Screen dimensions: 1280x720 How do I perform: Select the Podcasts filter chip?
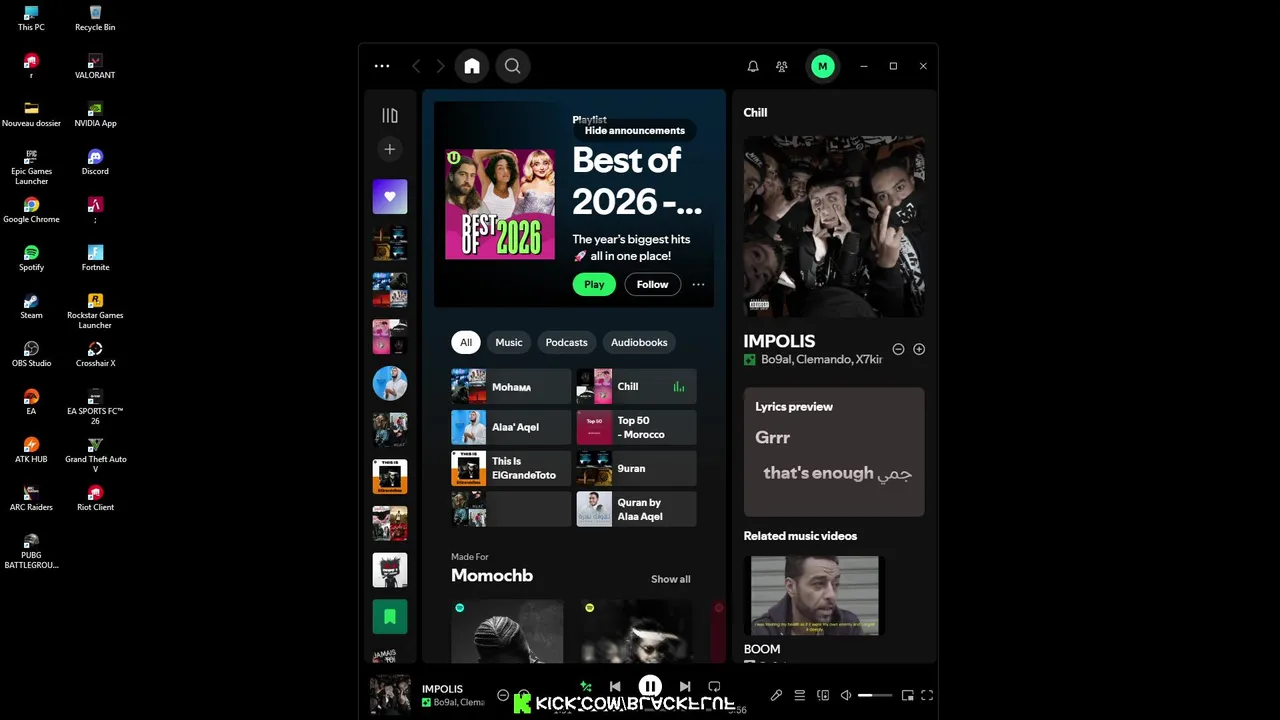pos(566,342)
